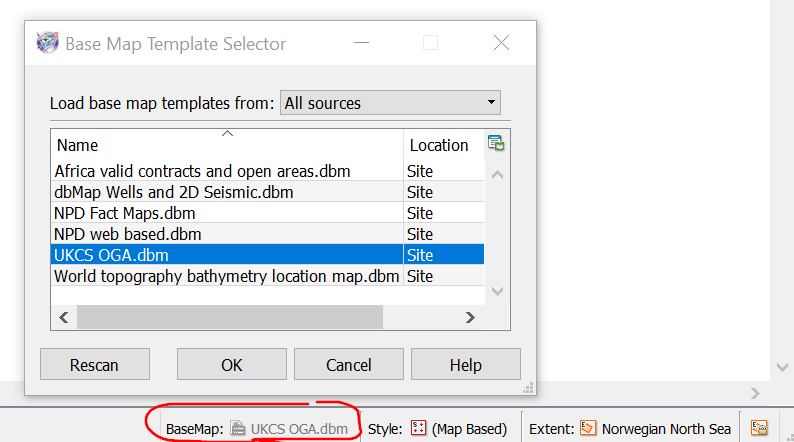Click main window's vertical scroll down arrow

pos(782,367)
